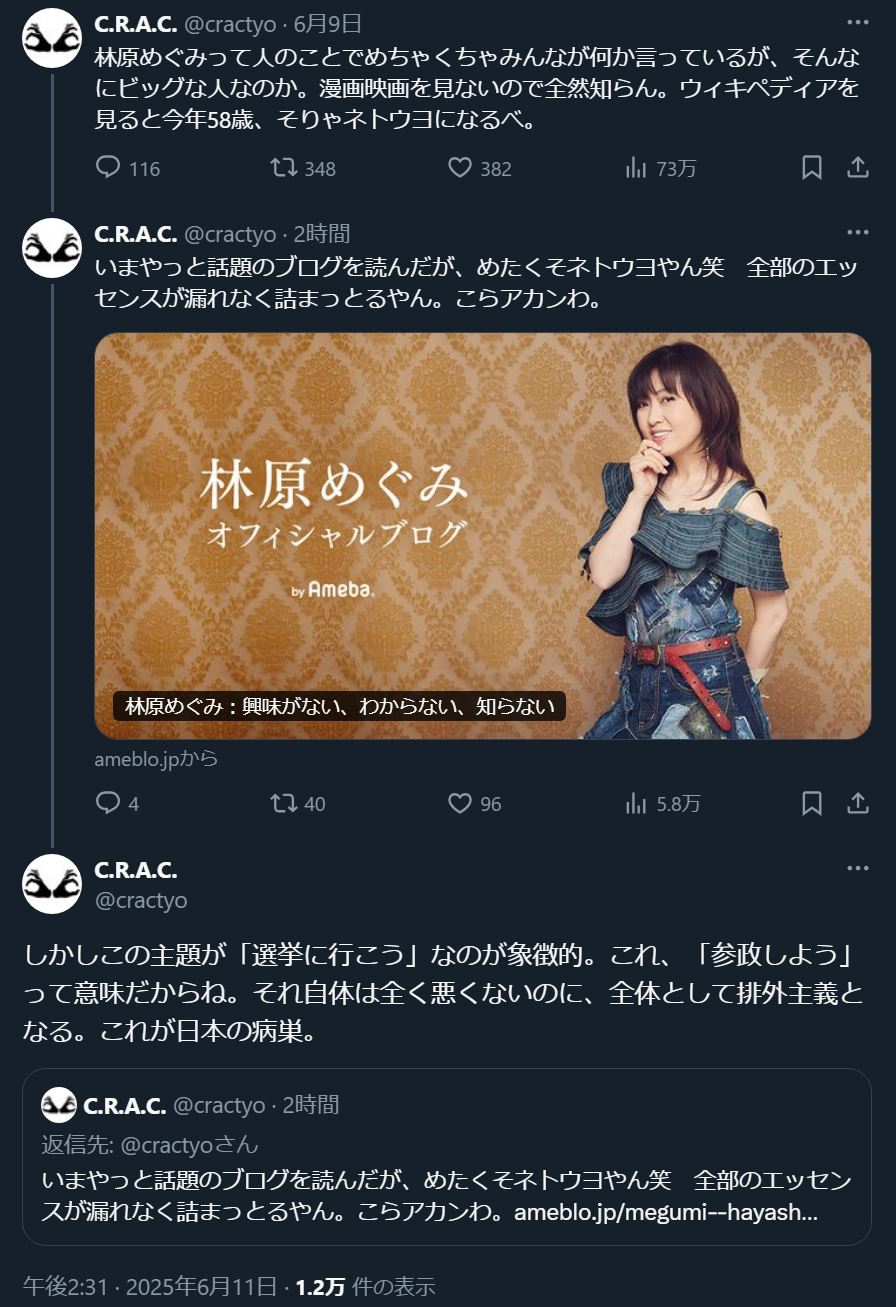View analytics showing 5.8万 views

[x=636, y=803]
